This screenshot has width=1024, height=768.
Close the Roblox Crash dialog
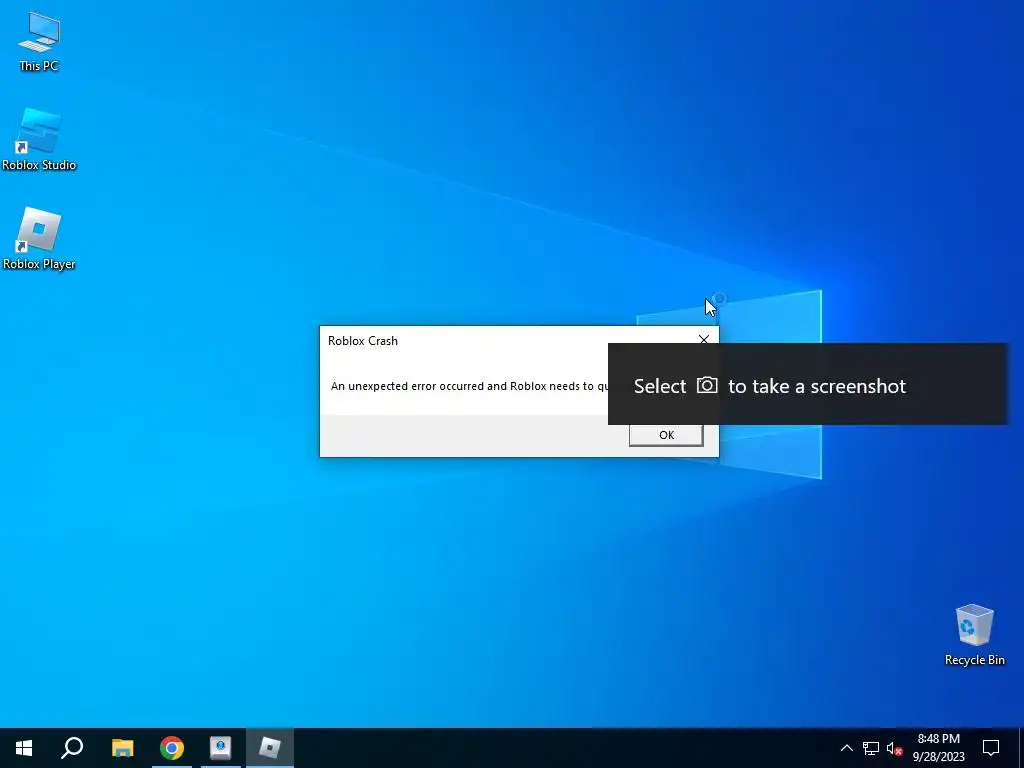703,340
